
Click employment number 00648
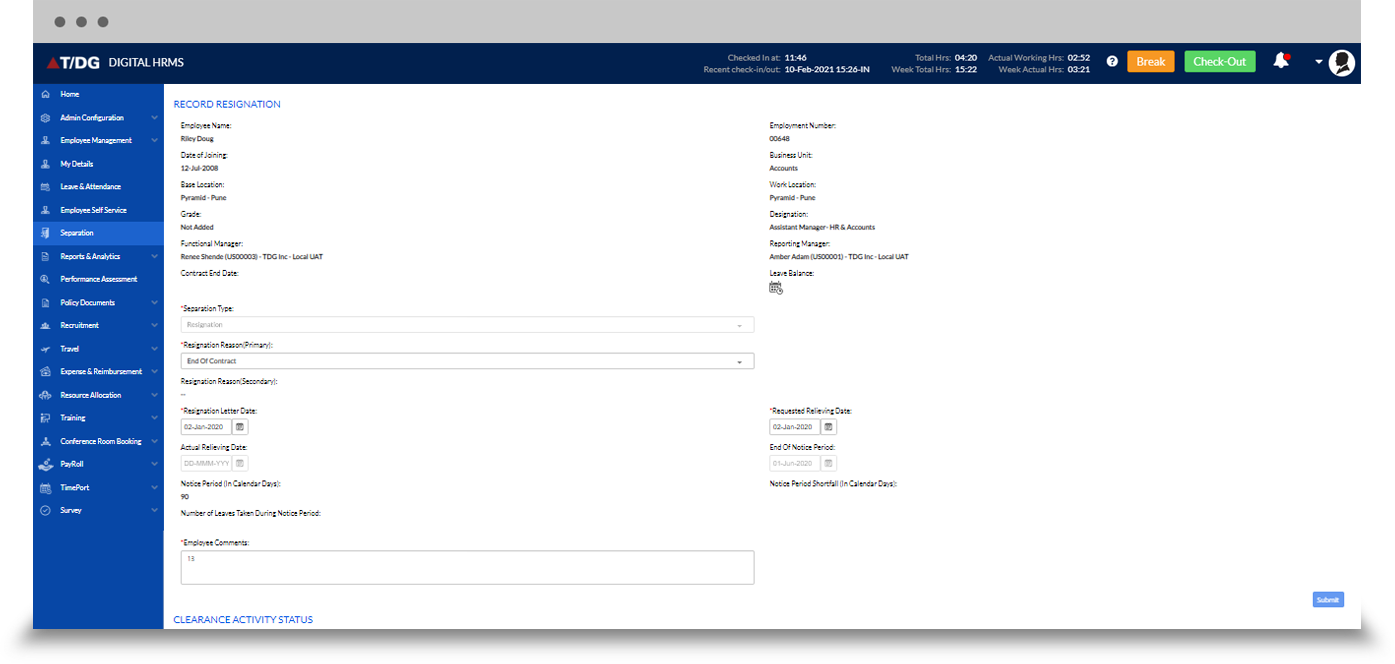pos(779,139)
